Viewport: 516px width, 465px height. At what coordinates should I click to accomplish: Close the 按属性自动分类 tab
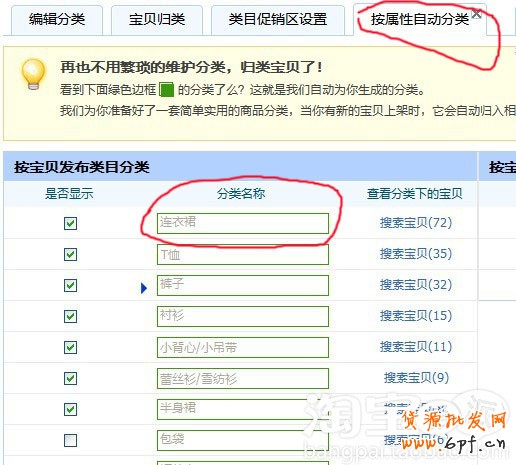pyautogui.click(x=476, y=14)
